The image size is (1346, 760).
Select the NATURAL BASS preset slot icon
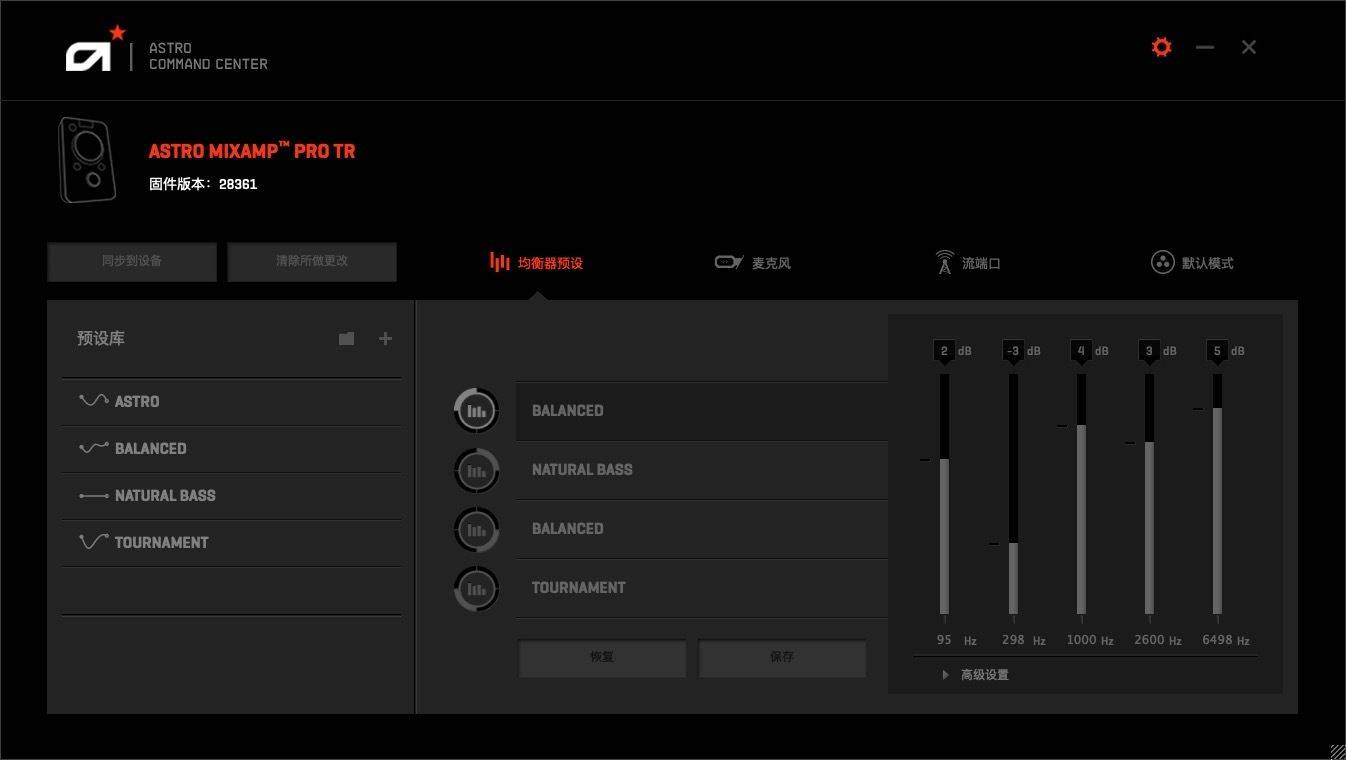[476, 470]
